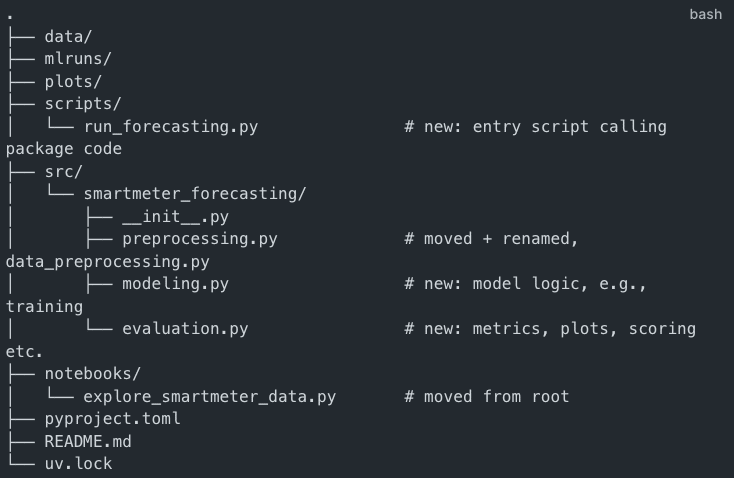This screenshot has height=478, width=734.
Task: Select smartmeter_forecasting/ package folder
Action: pyautogui.click(x=195, y=194)
